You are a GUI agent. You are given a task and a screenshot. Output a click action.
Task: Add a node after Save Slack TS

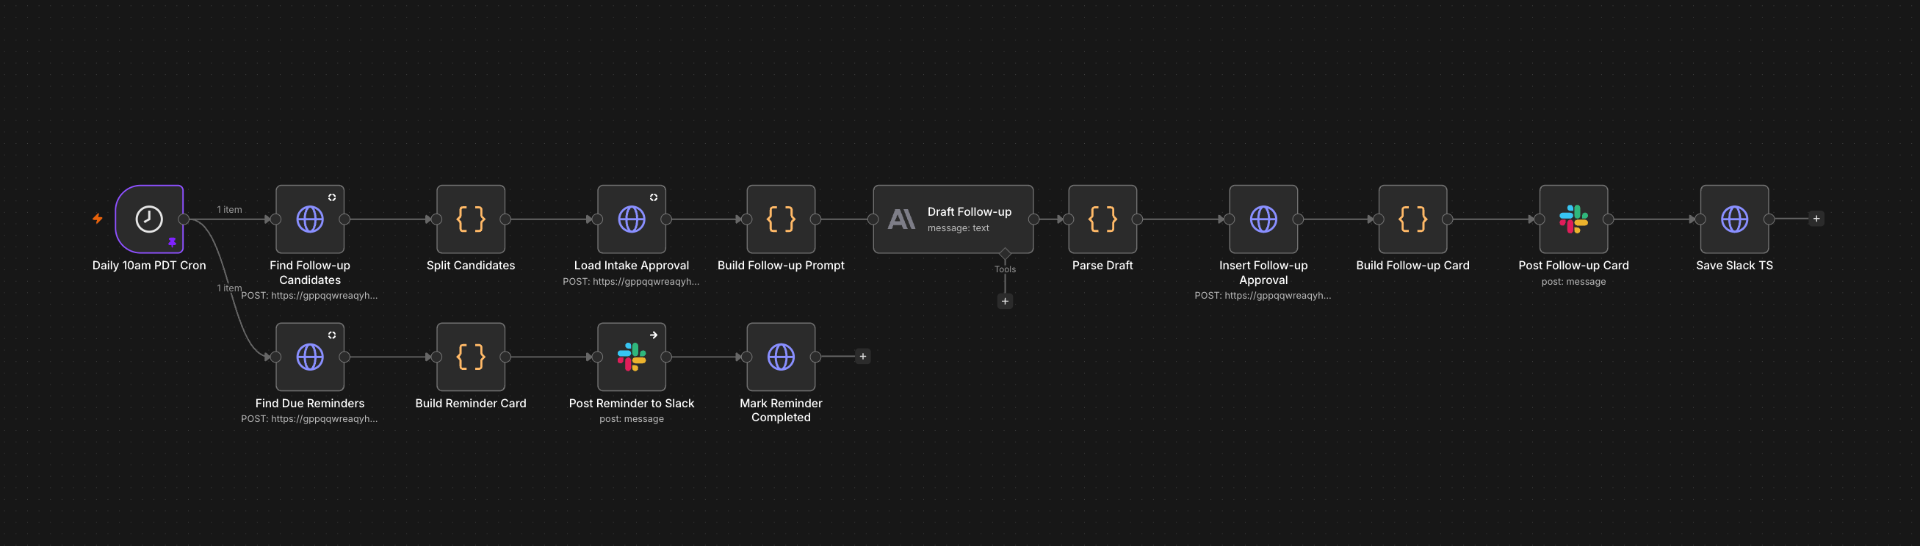(1817, 219)
